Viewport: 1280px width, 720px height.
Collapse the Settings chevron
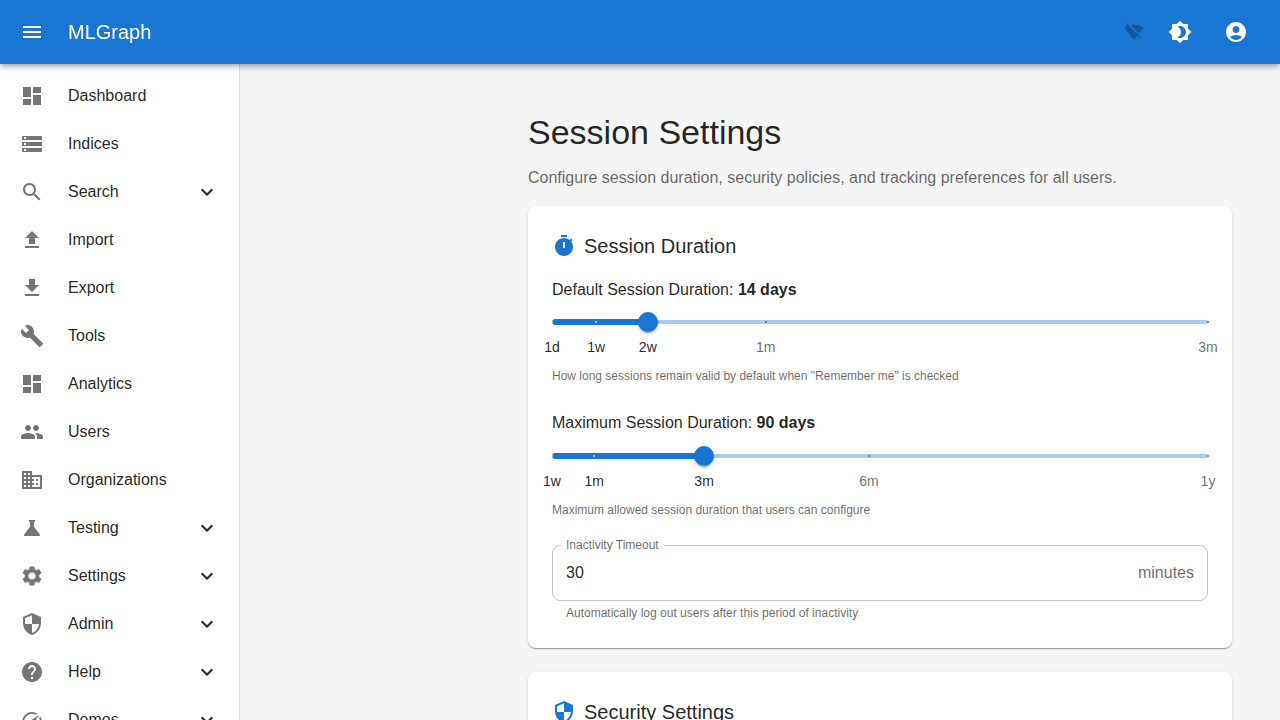[207, 575]
